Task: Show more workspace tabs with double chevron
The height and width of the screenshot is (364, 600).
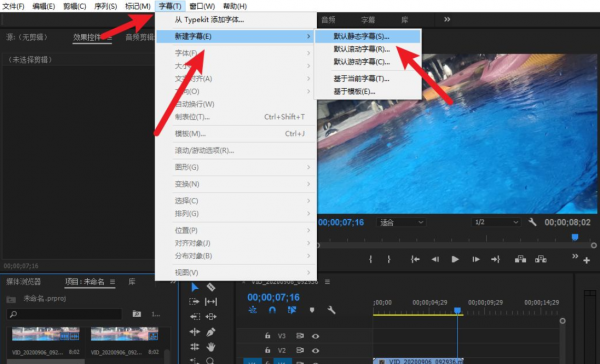Action: 447,20
